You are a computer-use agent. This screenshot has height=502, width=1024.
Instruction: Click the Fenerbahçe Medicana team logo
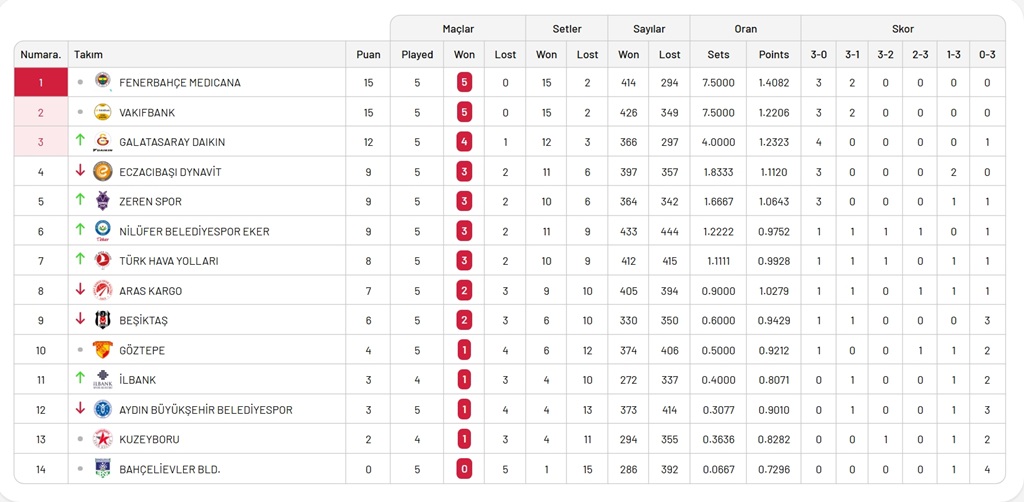pos(102,82)
